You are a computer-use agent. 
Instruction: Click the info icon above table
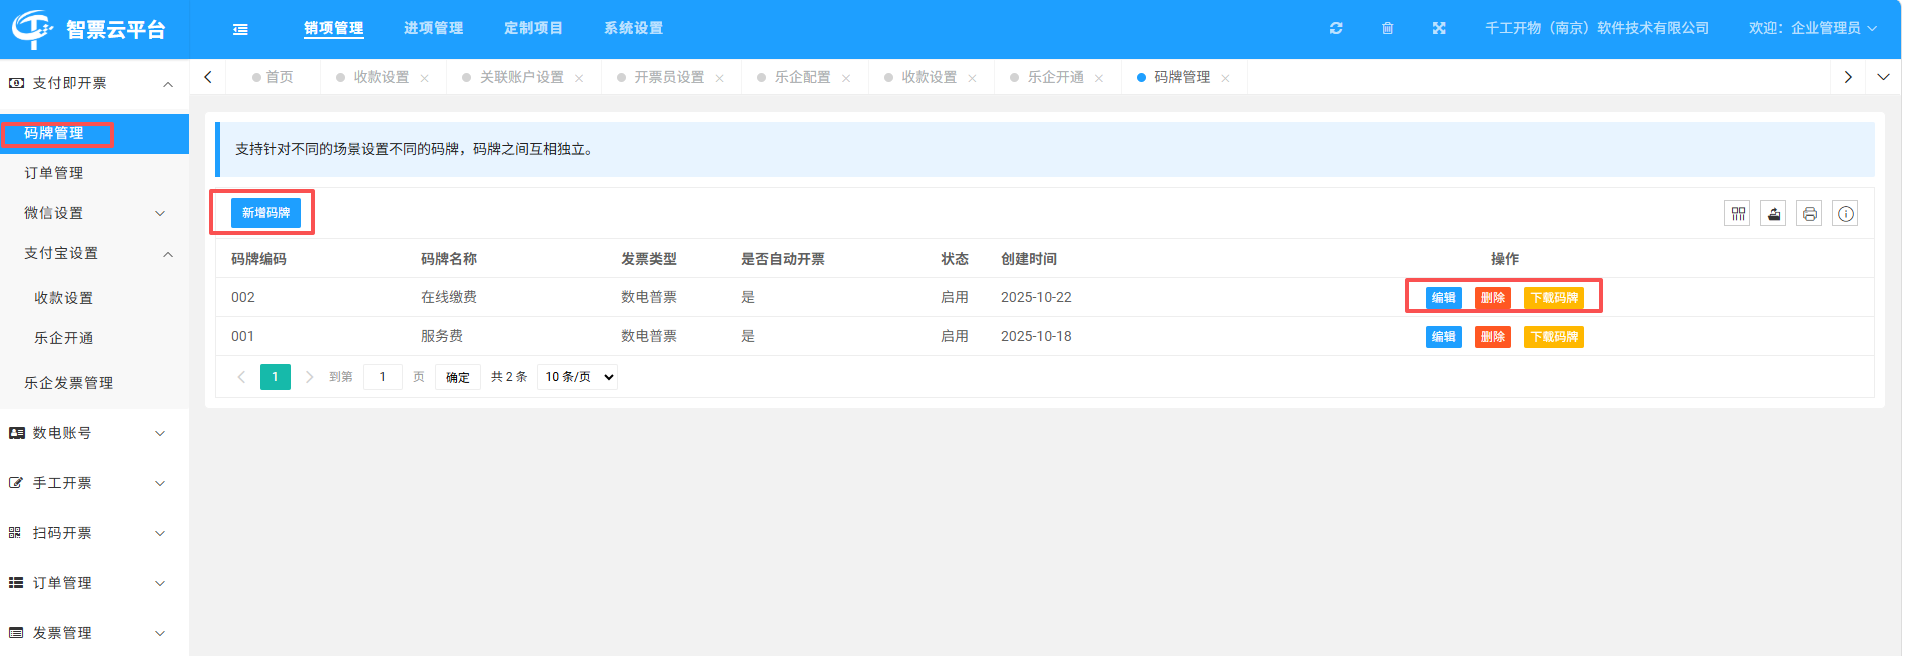1846,213
